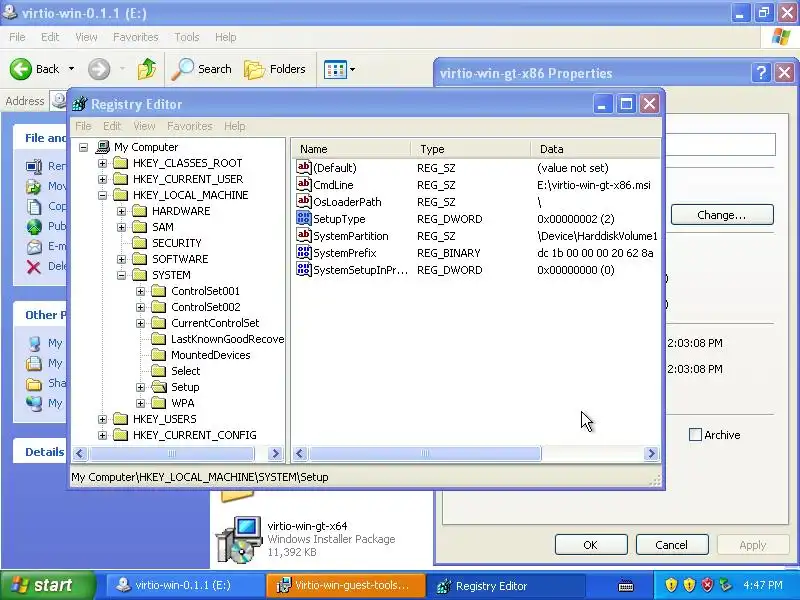Click OK in Properties dialog
This screenshot has height=600, width=800.
[591, 544]
